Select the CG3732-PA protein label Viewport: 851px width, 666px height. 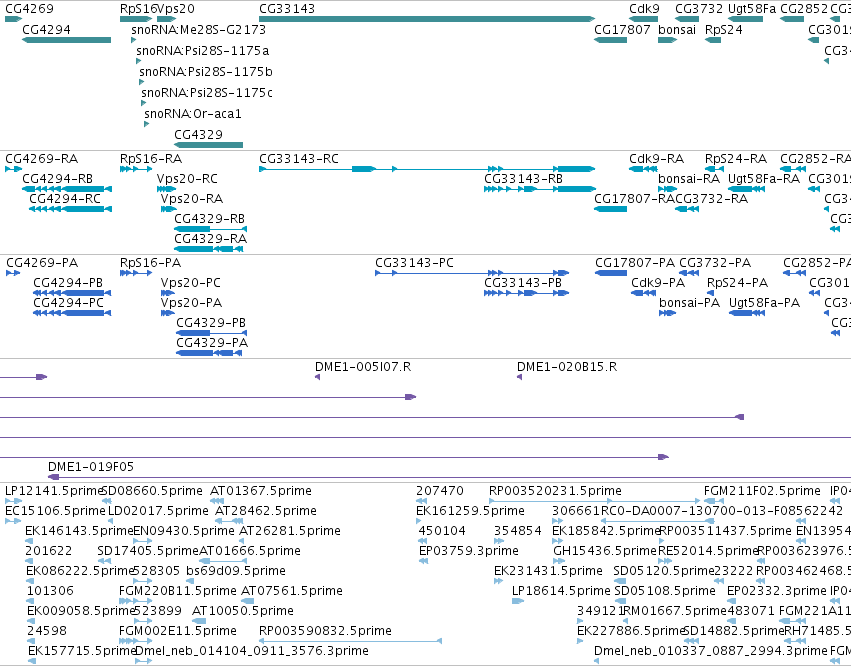click(x=715, y=263)
